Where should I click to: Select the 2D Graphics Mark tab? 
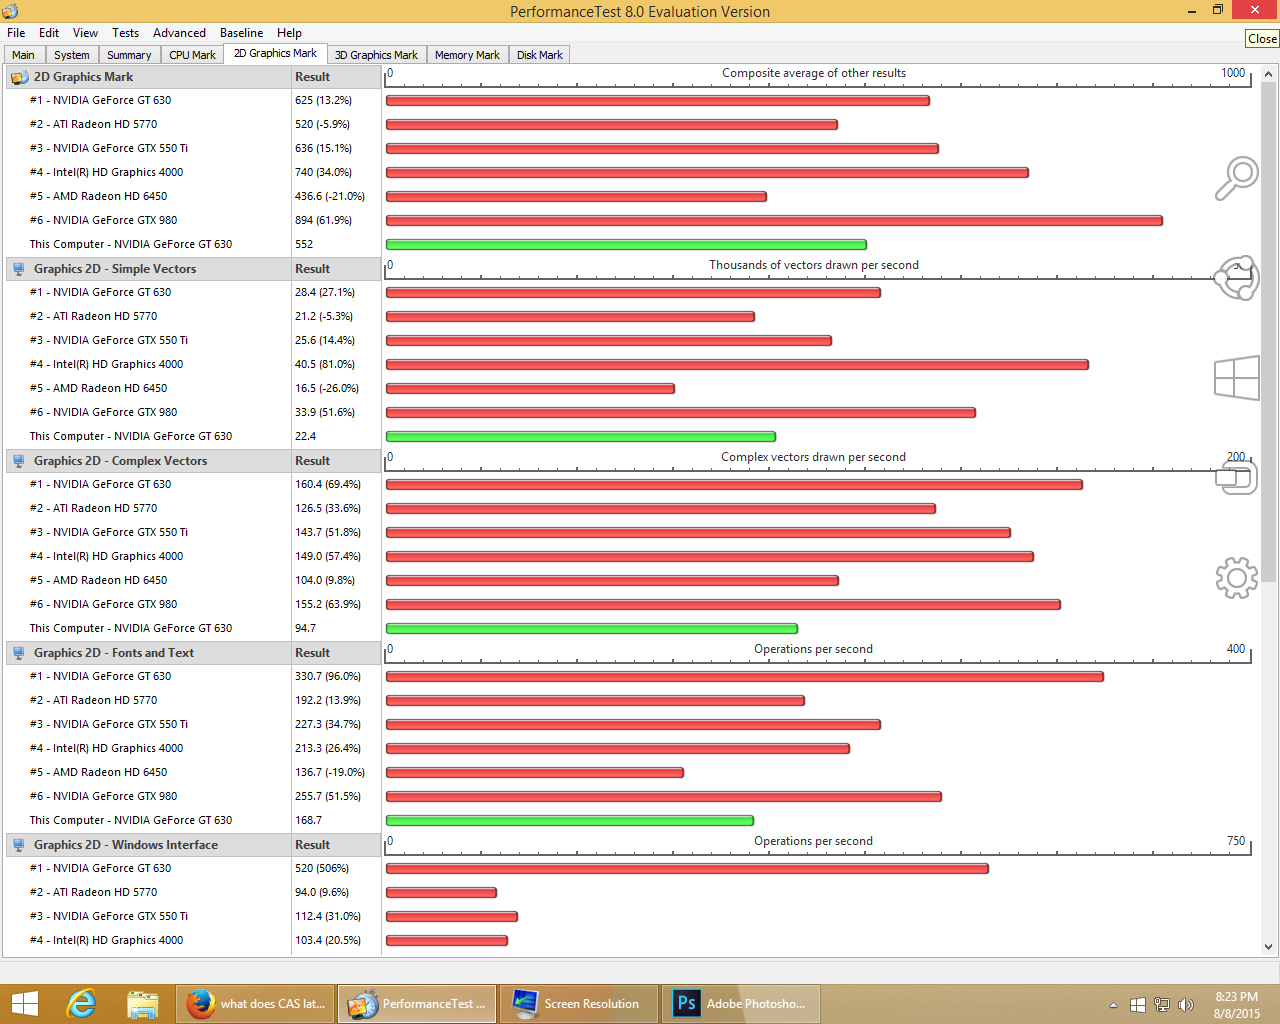[275, 54]
